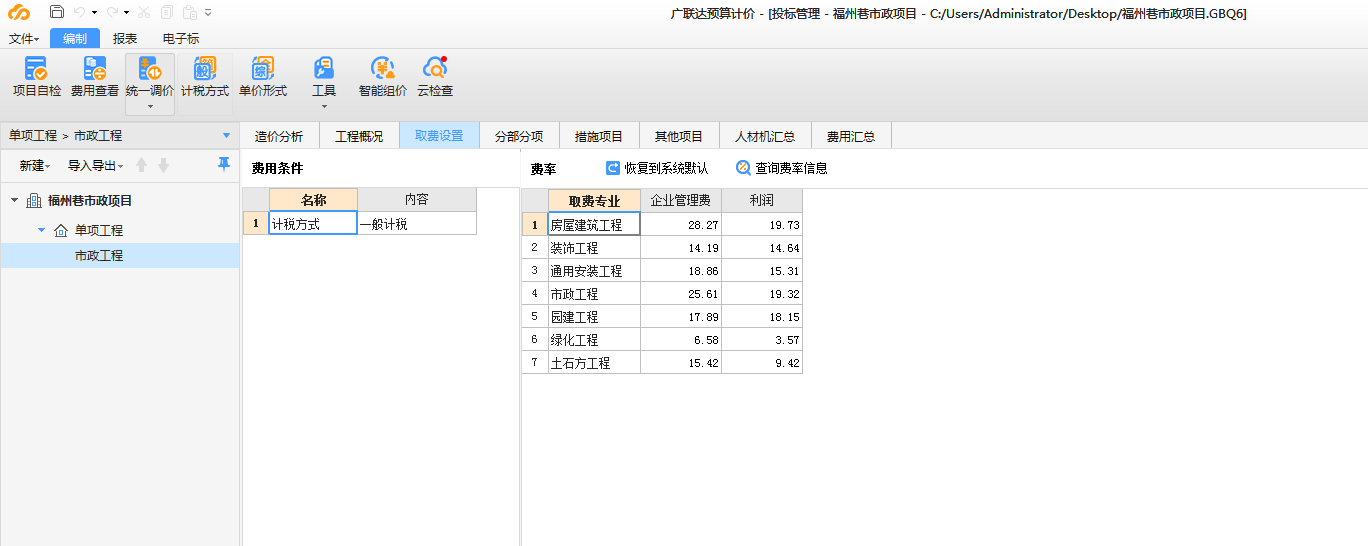Click management fee value 6.58
The height and width of the screenshot is (546, 1368).
(681, 340)
